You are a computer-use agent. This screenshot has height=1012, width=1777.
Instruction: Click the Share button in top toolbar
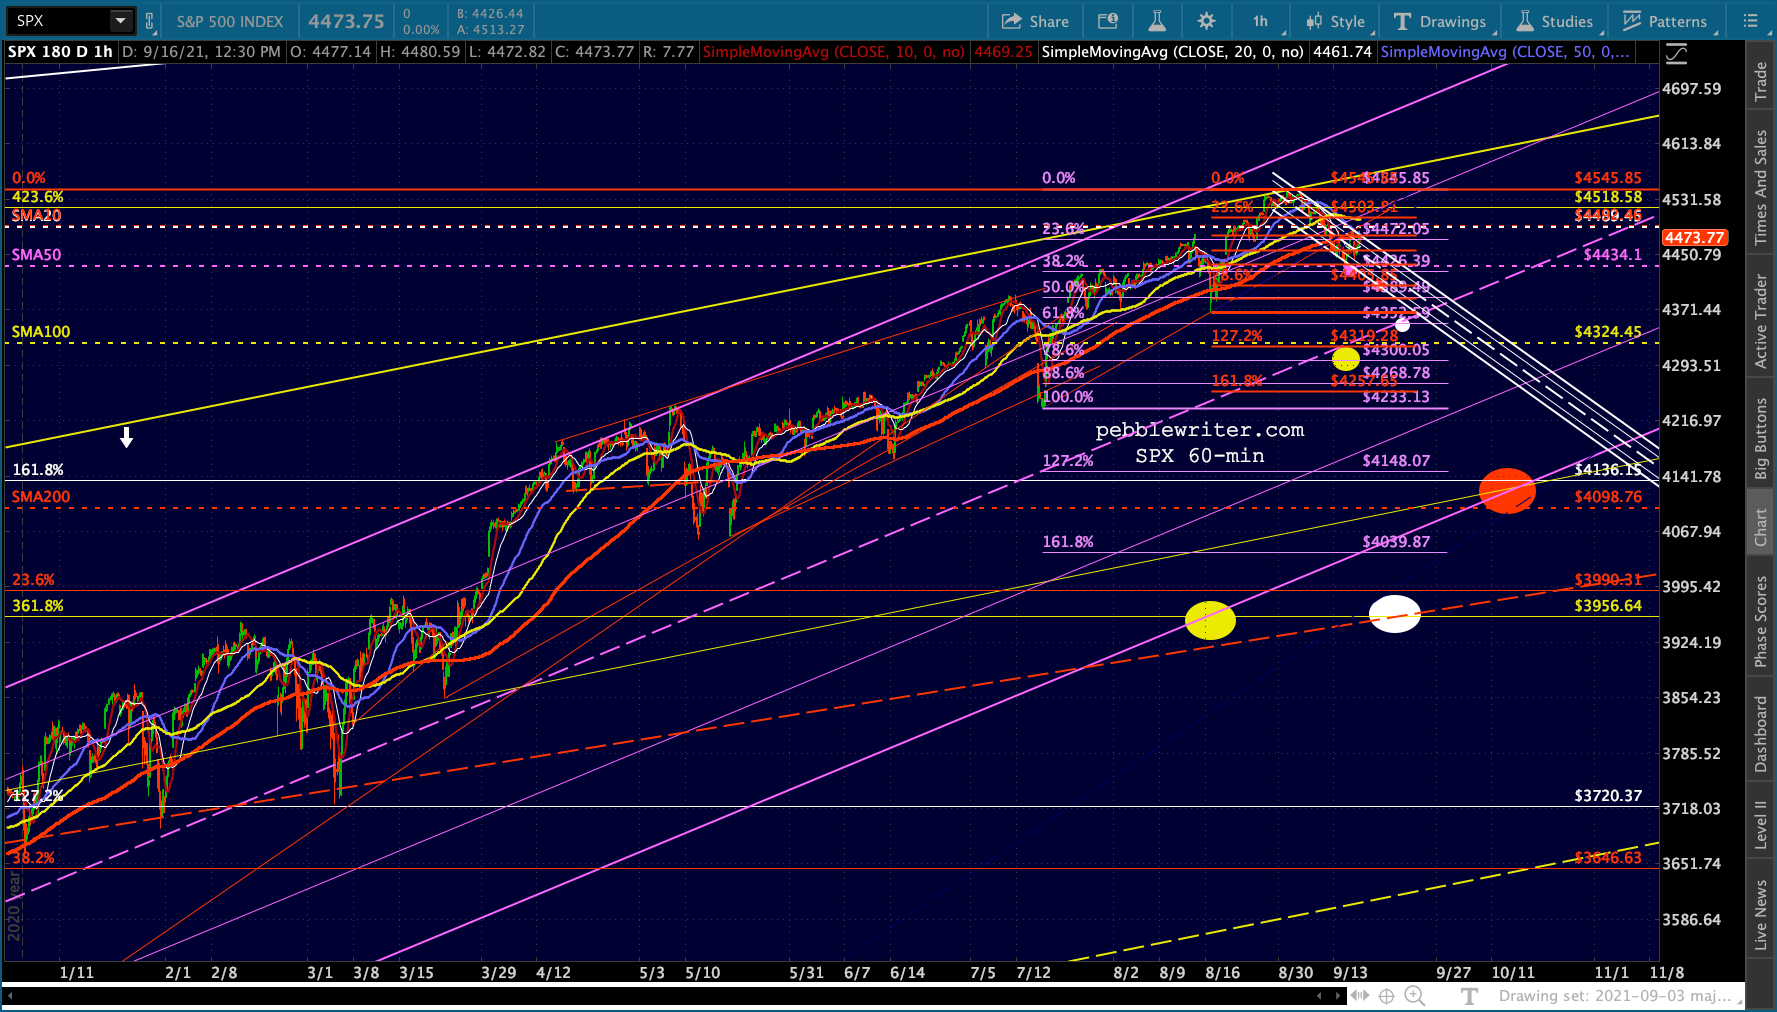coord(1035,21)
